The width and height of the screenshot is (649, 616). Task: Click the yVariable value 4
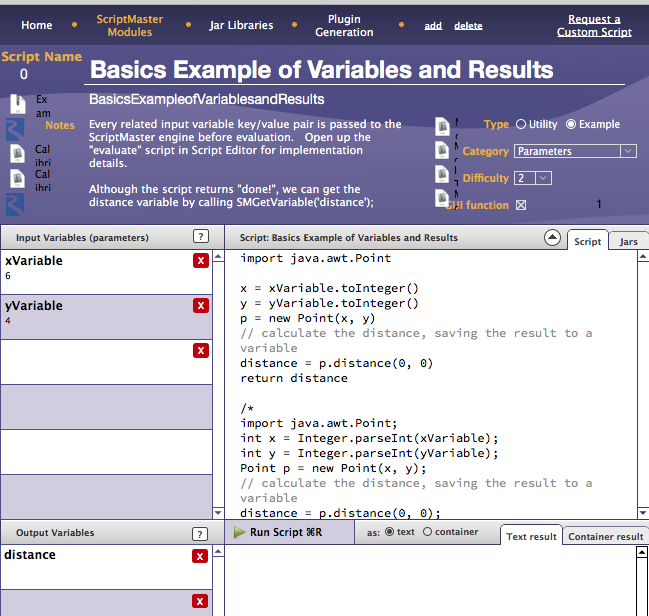tap(8, 321)
